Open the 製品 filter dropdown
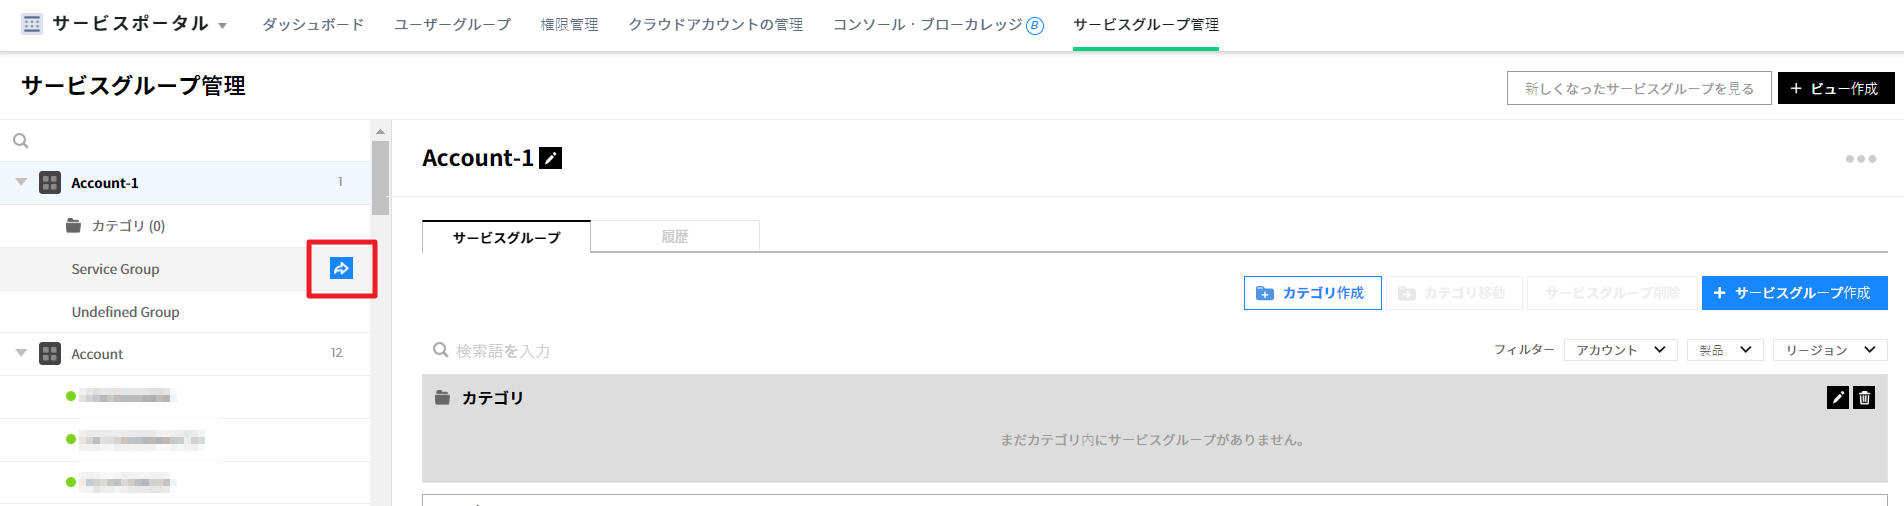Screen dimensions: 1904x506 pyautogui.click(x=1725, y=350)
